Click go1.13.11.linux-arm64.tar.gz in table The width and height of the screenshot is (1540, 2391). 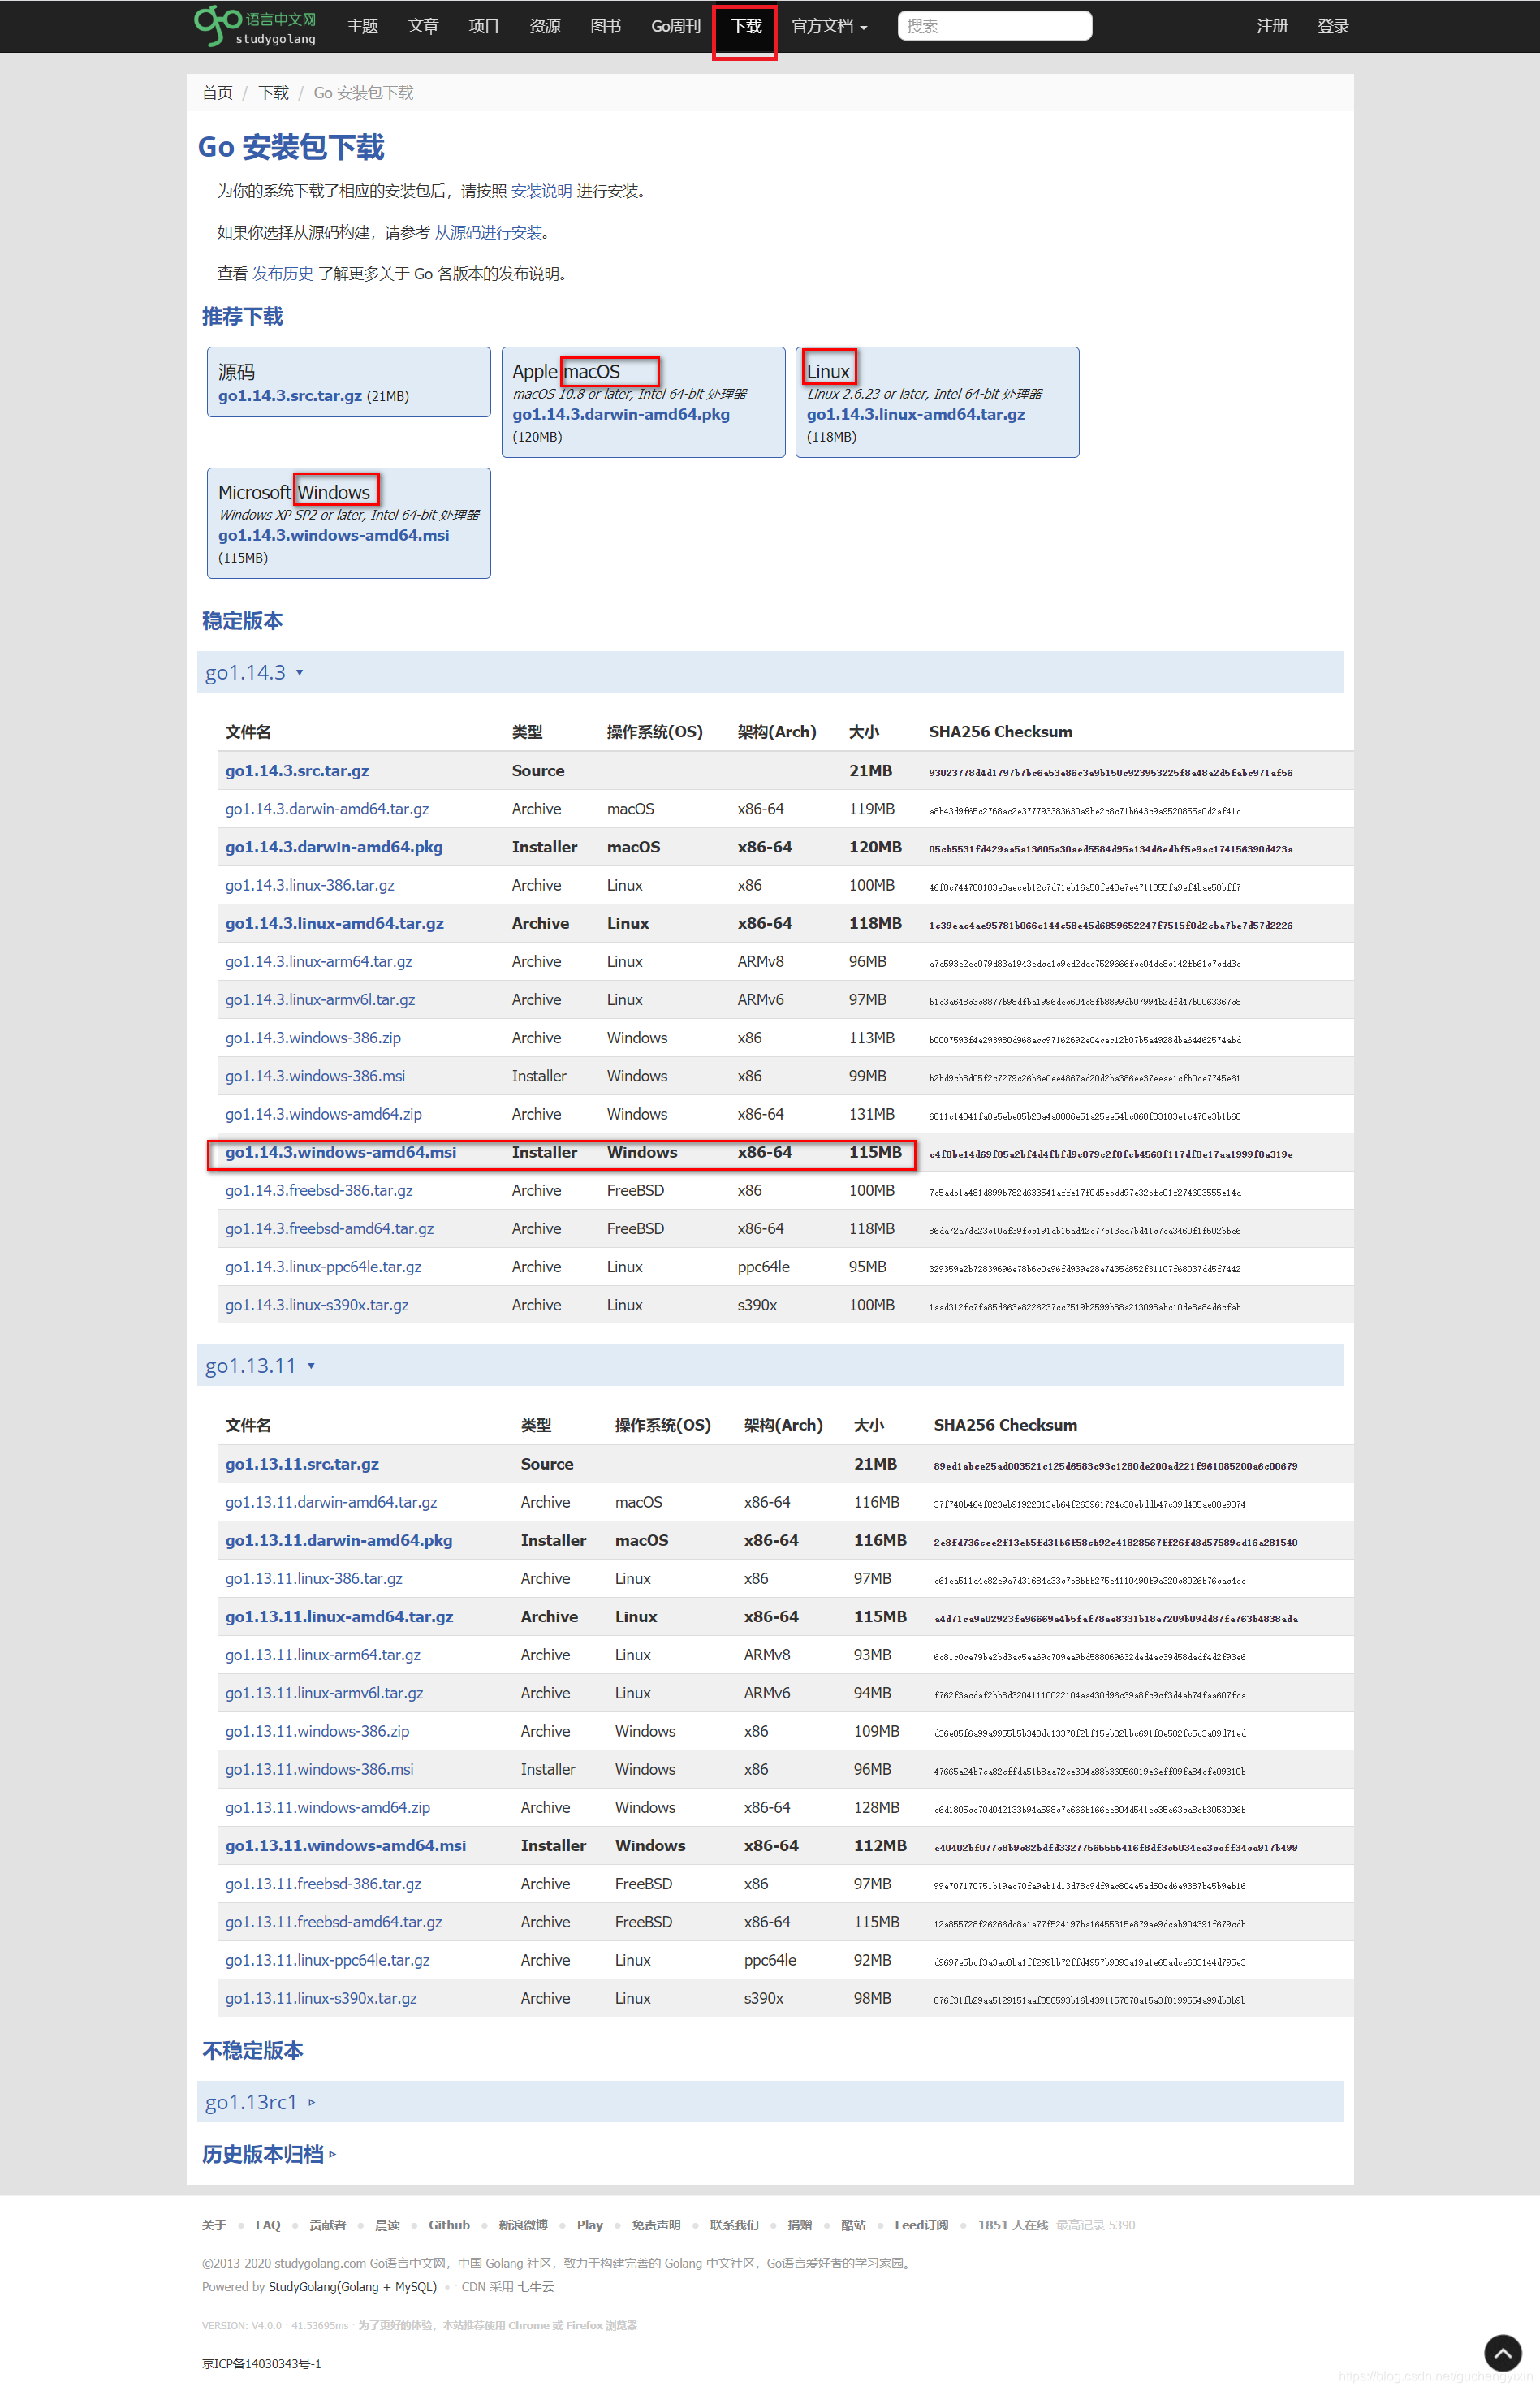[x=323, y=1655]
